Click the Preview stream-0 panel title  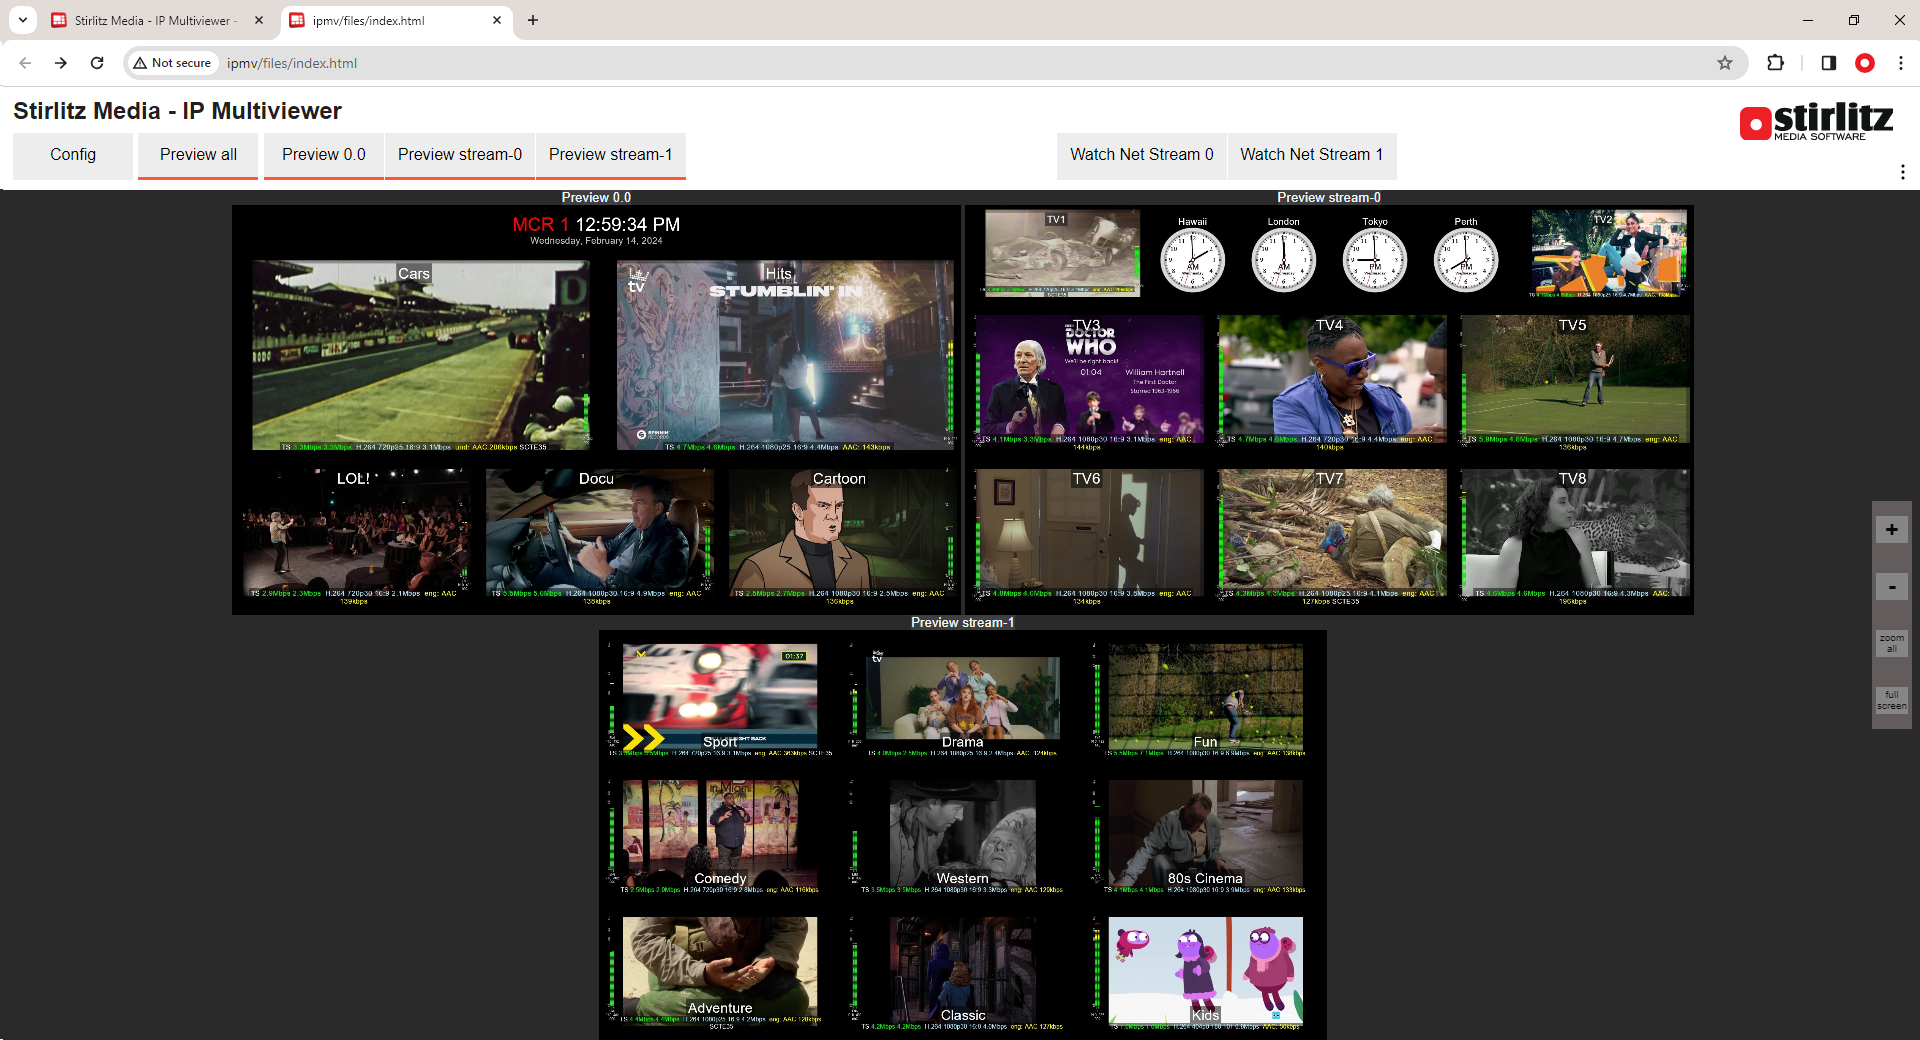1328,197
